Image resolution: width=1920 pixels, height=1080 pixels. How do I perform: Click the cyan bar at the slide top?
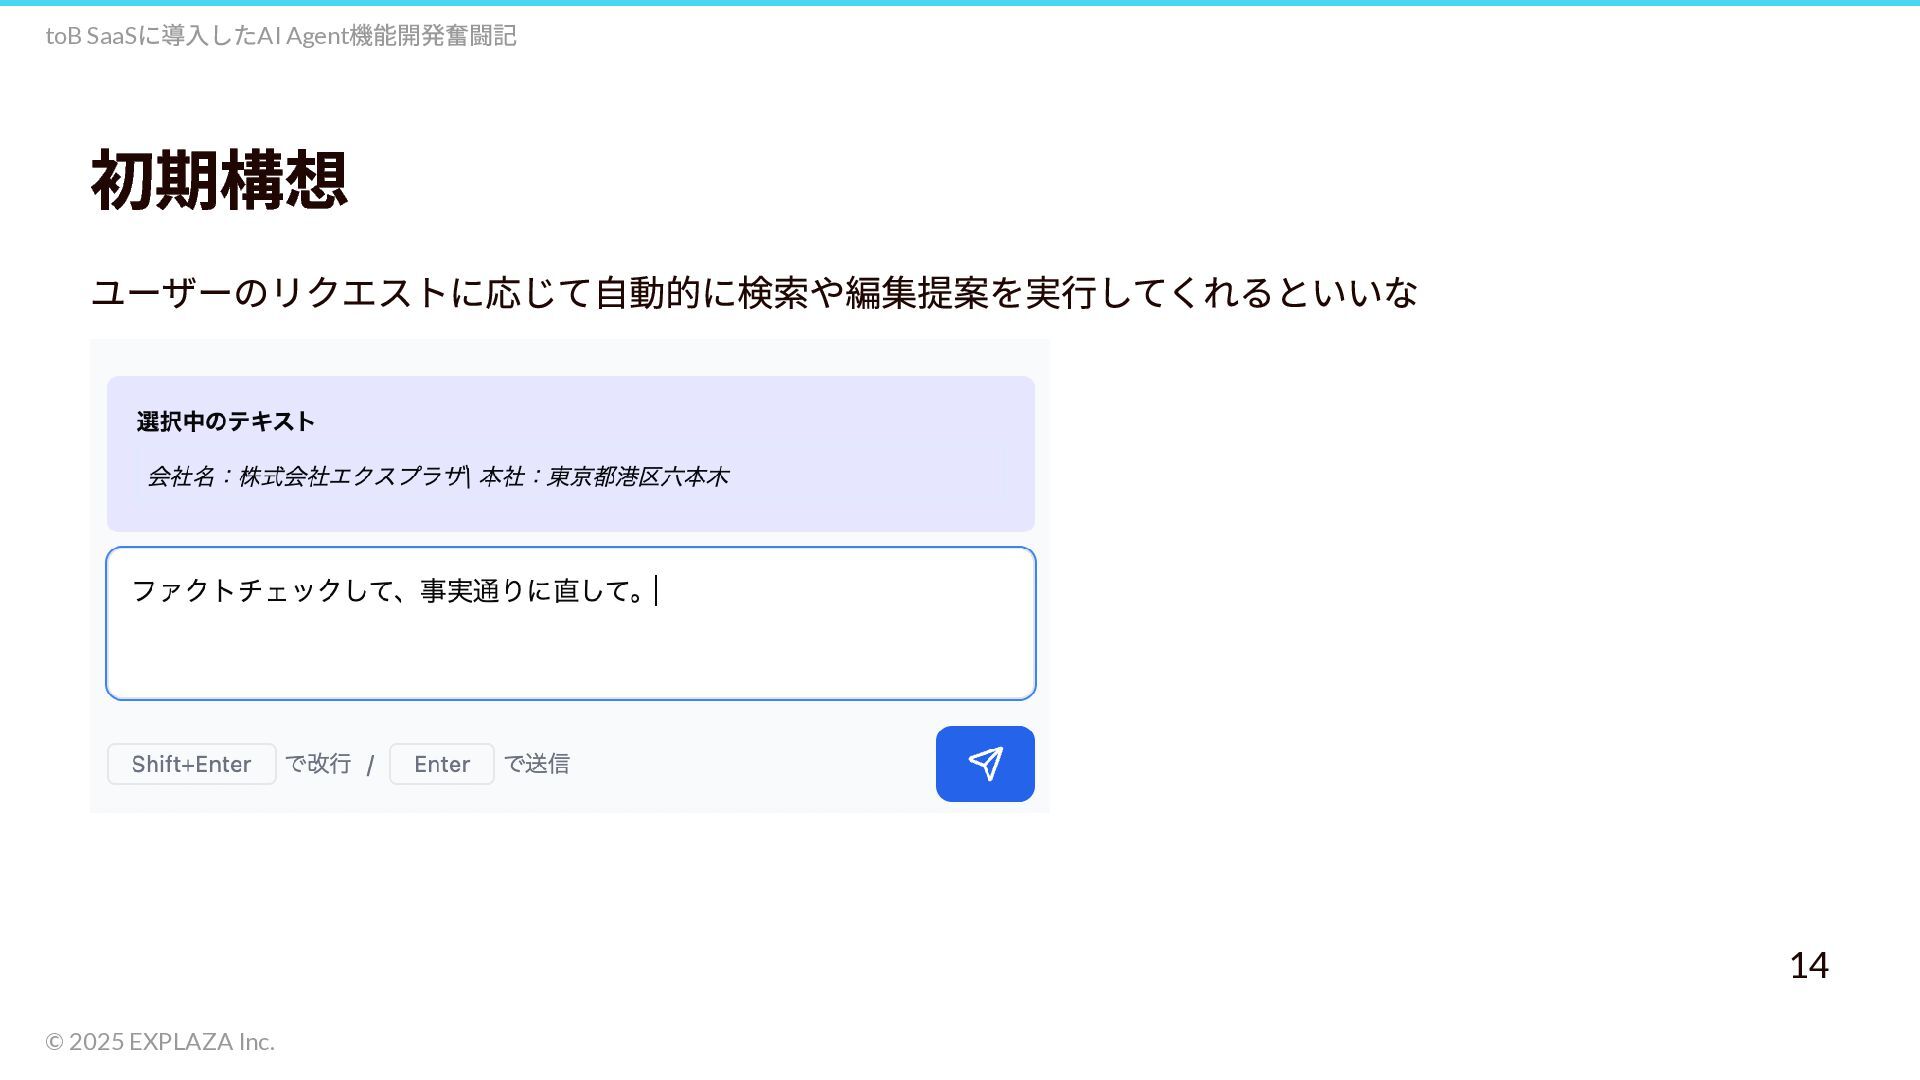point(960,3)
